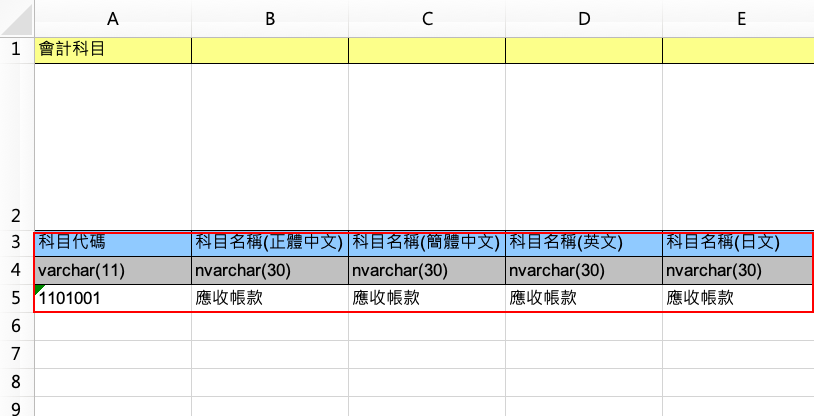Click the column C header
814x416 pixels.
(x=427, y=18)
